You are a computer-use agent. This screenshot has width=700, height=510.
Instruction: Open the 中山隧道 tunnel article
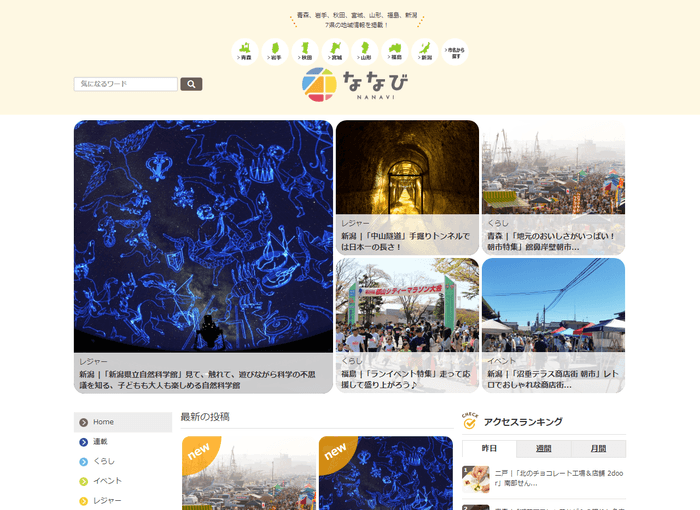(407, 187)
